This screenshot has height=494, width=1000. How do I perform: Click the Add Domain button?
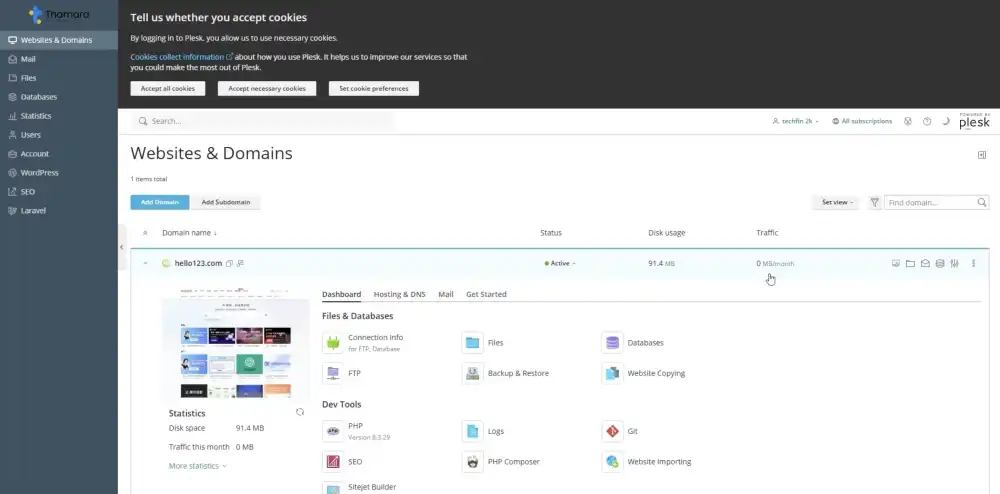click(x=159, y=202)
